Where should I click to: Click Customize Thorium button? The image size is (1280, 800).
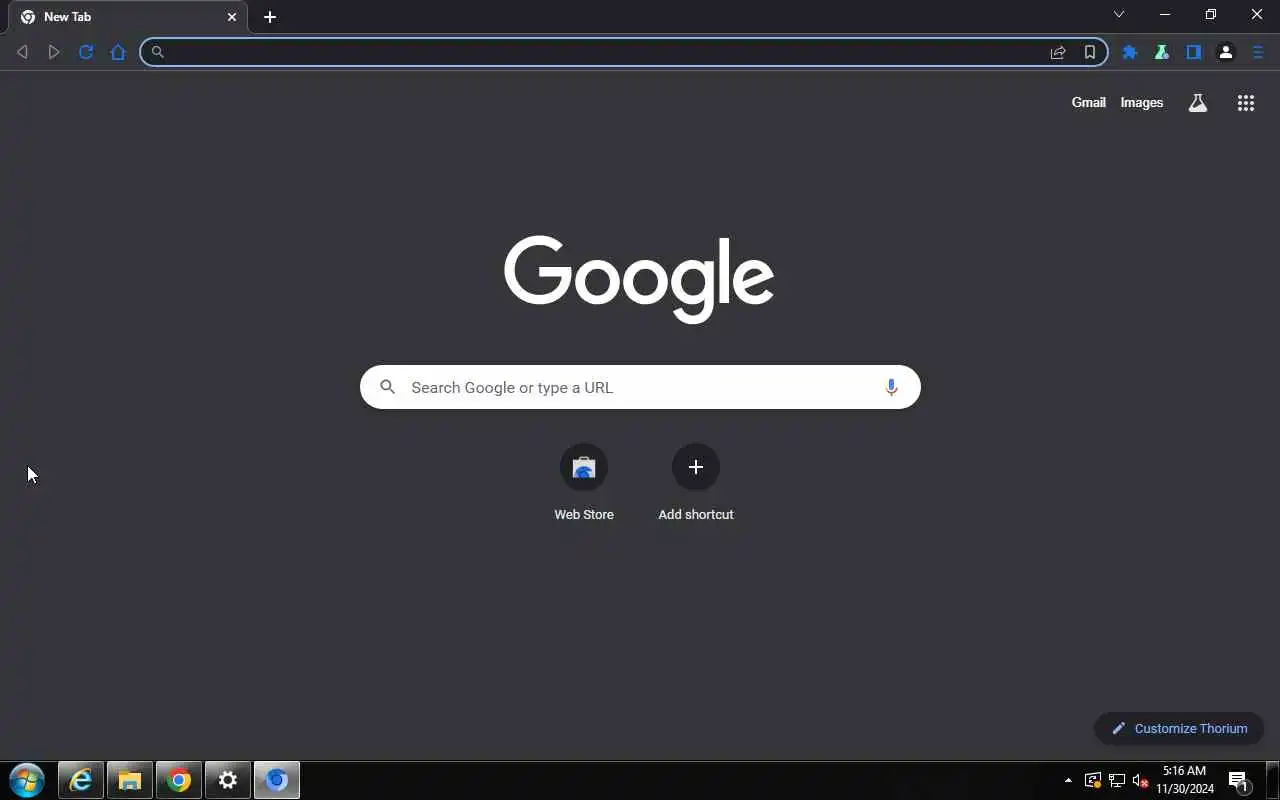(1180, 728)
